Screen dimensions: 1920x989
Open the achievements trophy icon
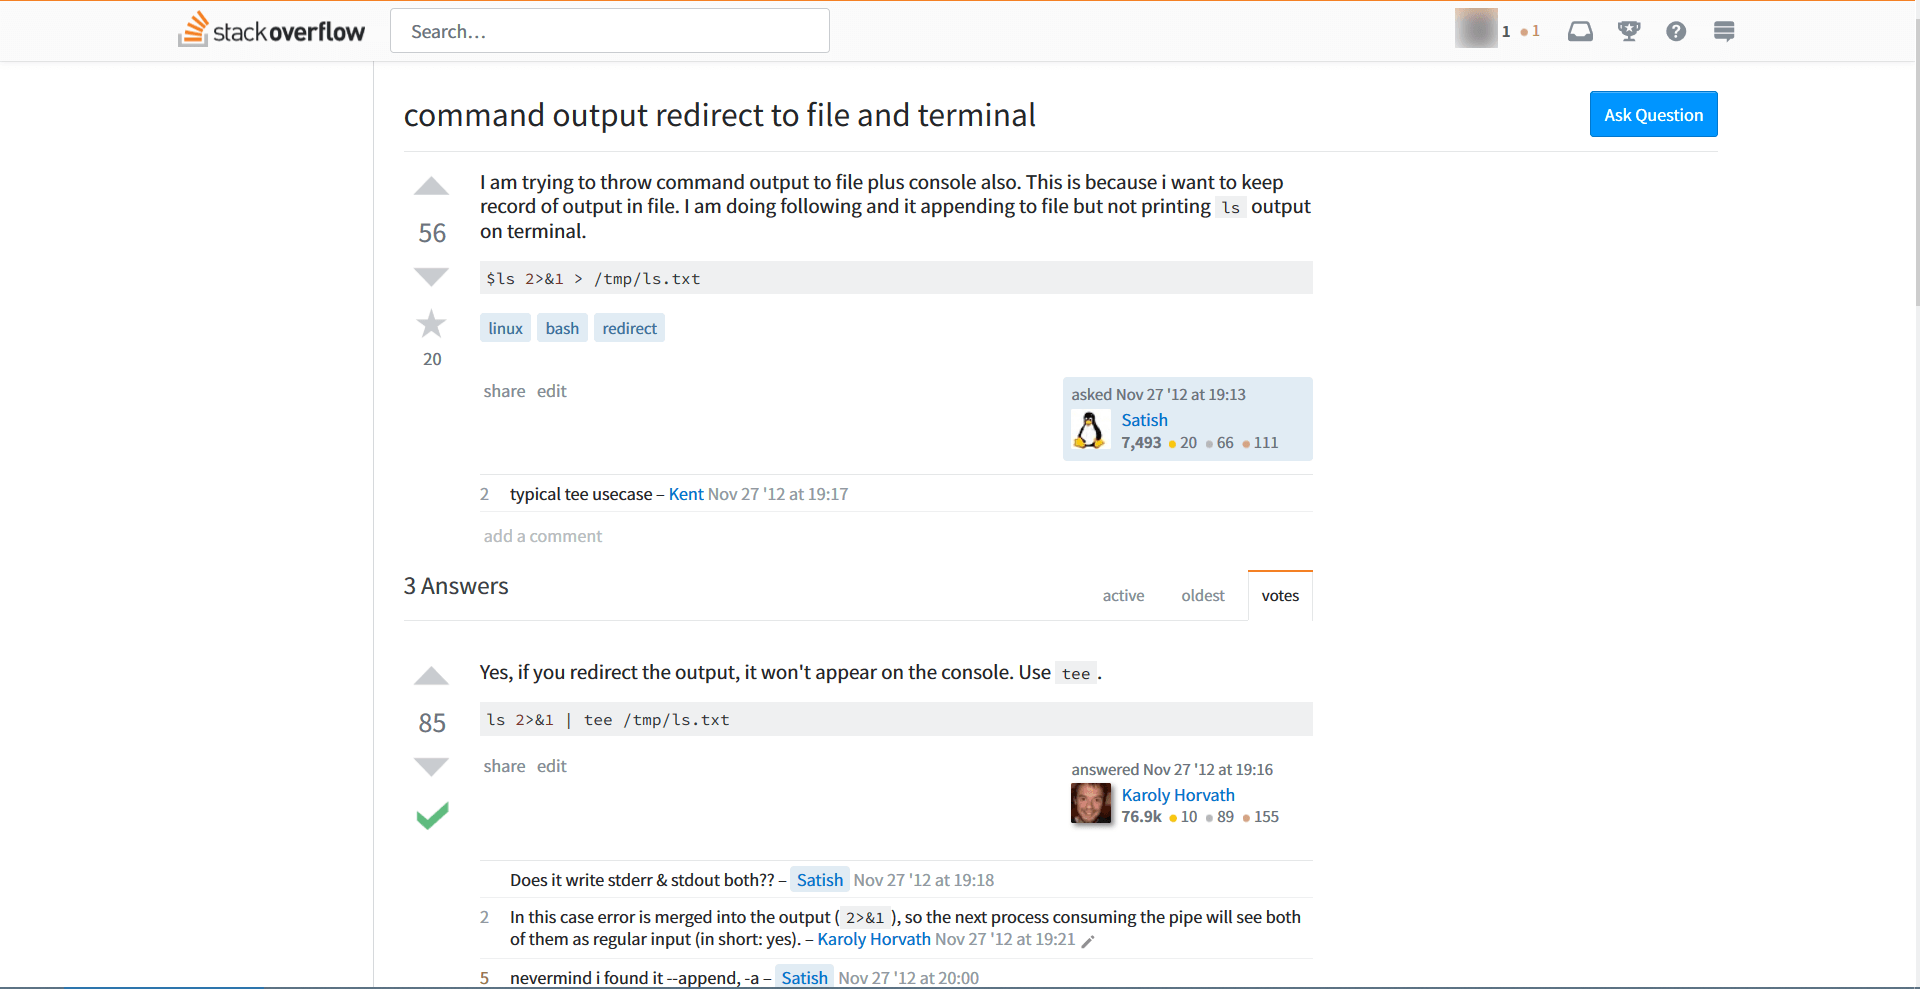pyautogui.click(x=1628, y=31)
